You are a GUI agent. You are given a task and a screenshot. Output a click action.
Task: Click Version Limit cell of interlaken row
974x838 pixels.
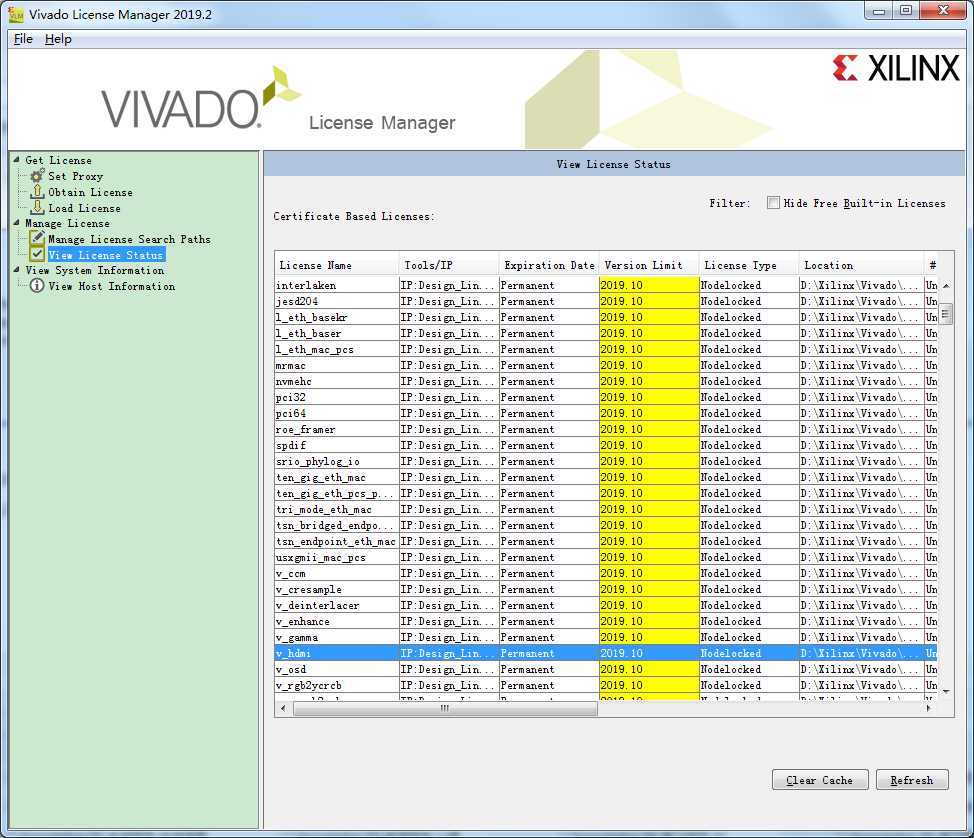click(x=649, y=285)
